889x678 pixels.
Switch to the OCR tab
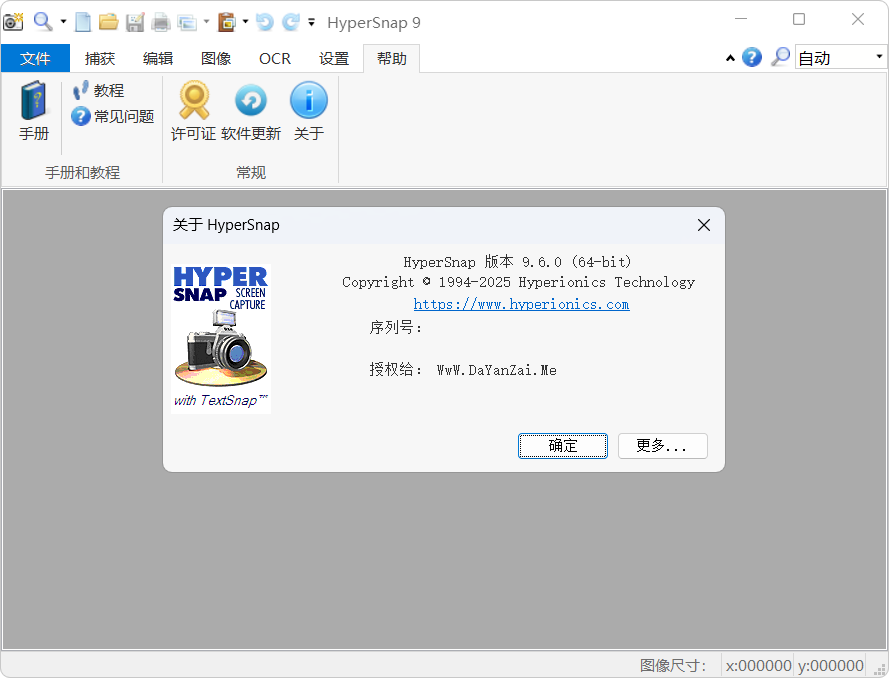click(275, 58)
